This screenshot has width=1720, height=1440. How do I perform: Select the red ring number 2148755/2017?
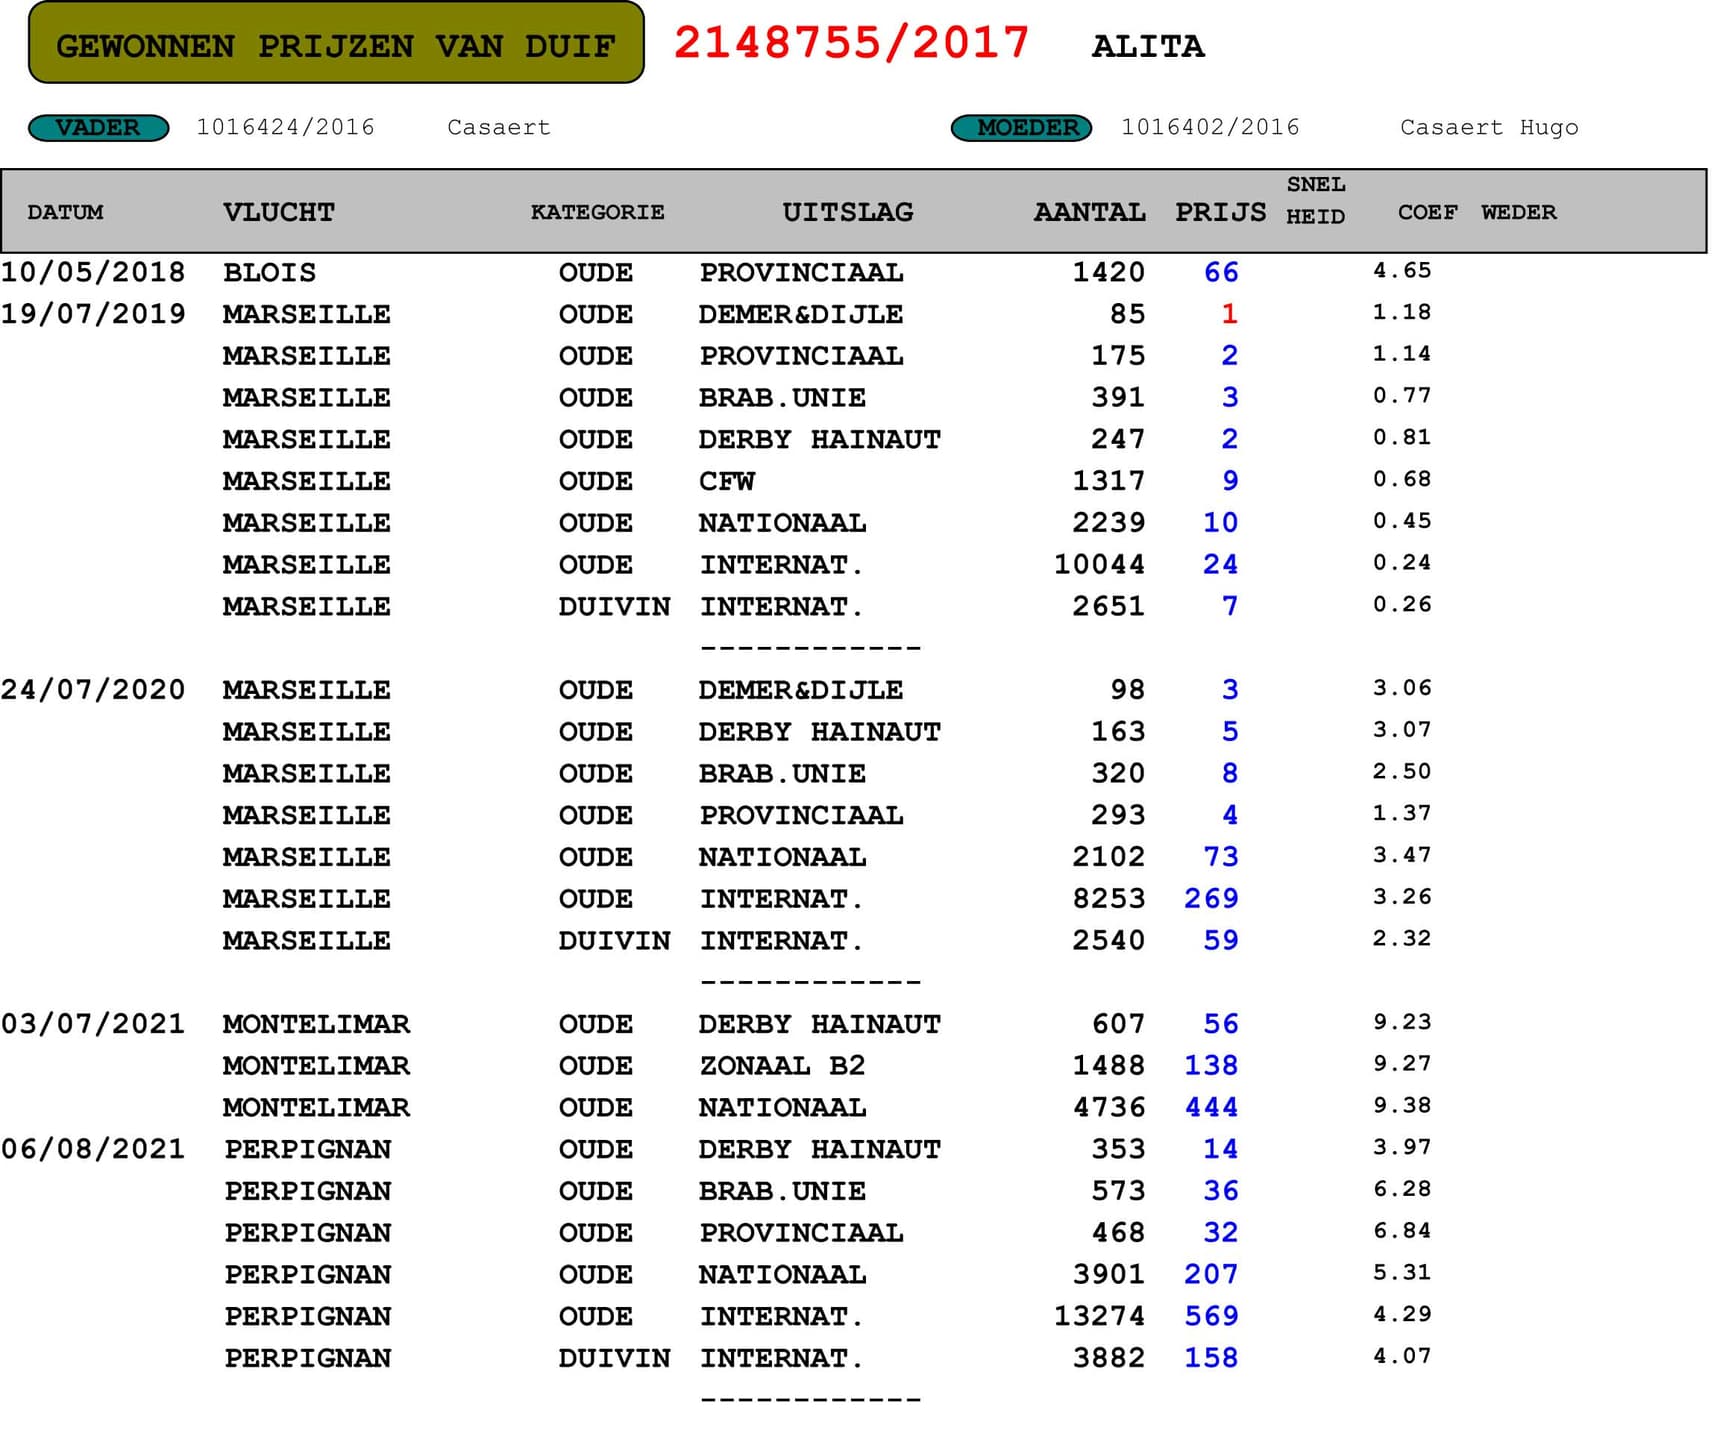coord(851,44)
